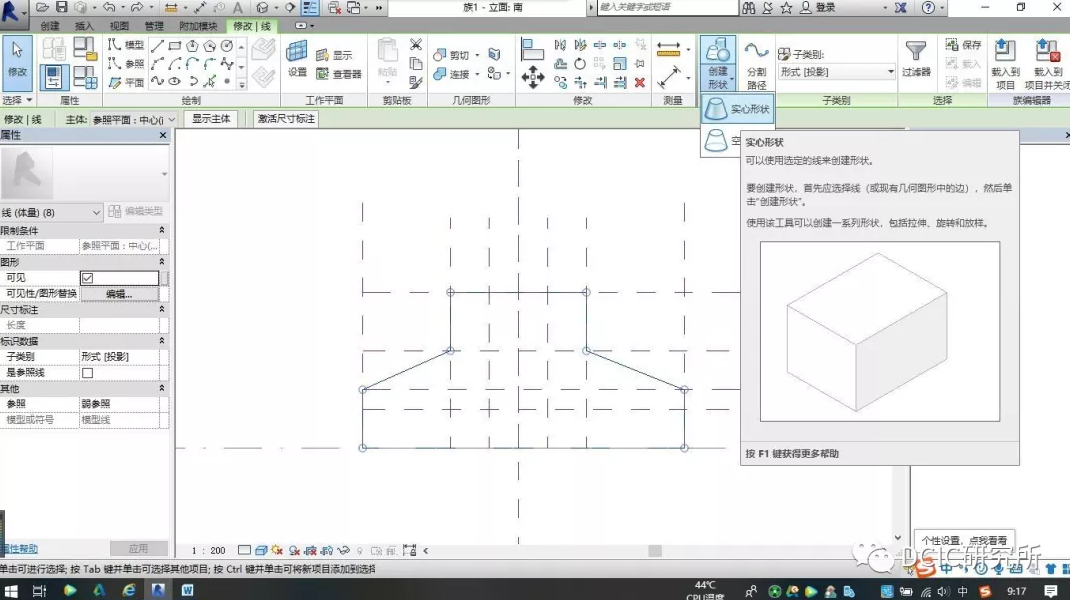
Task: Open the Windows Start menu
Action: 11,590
